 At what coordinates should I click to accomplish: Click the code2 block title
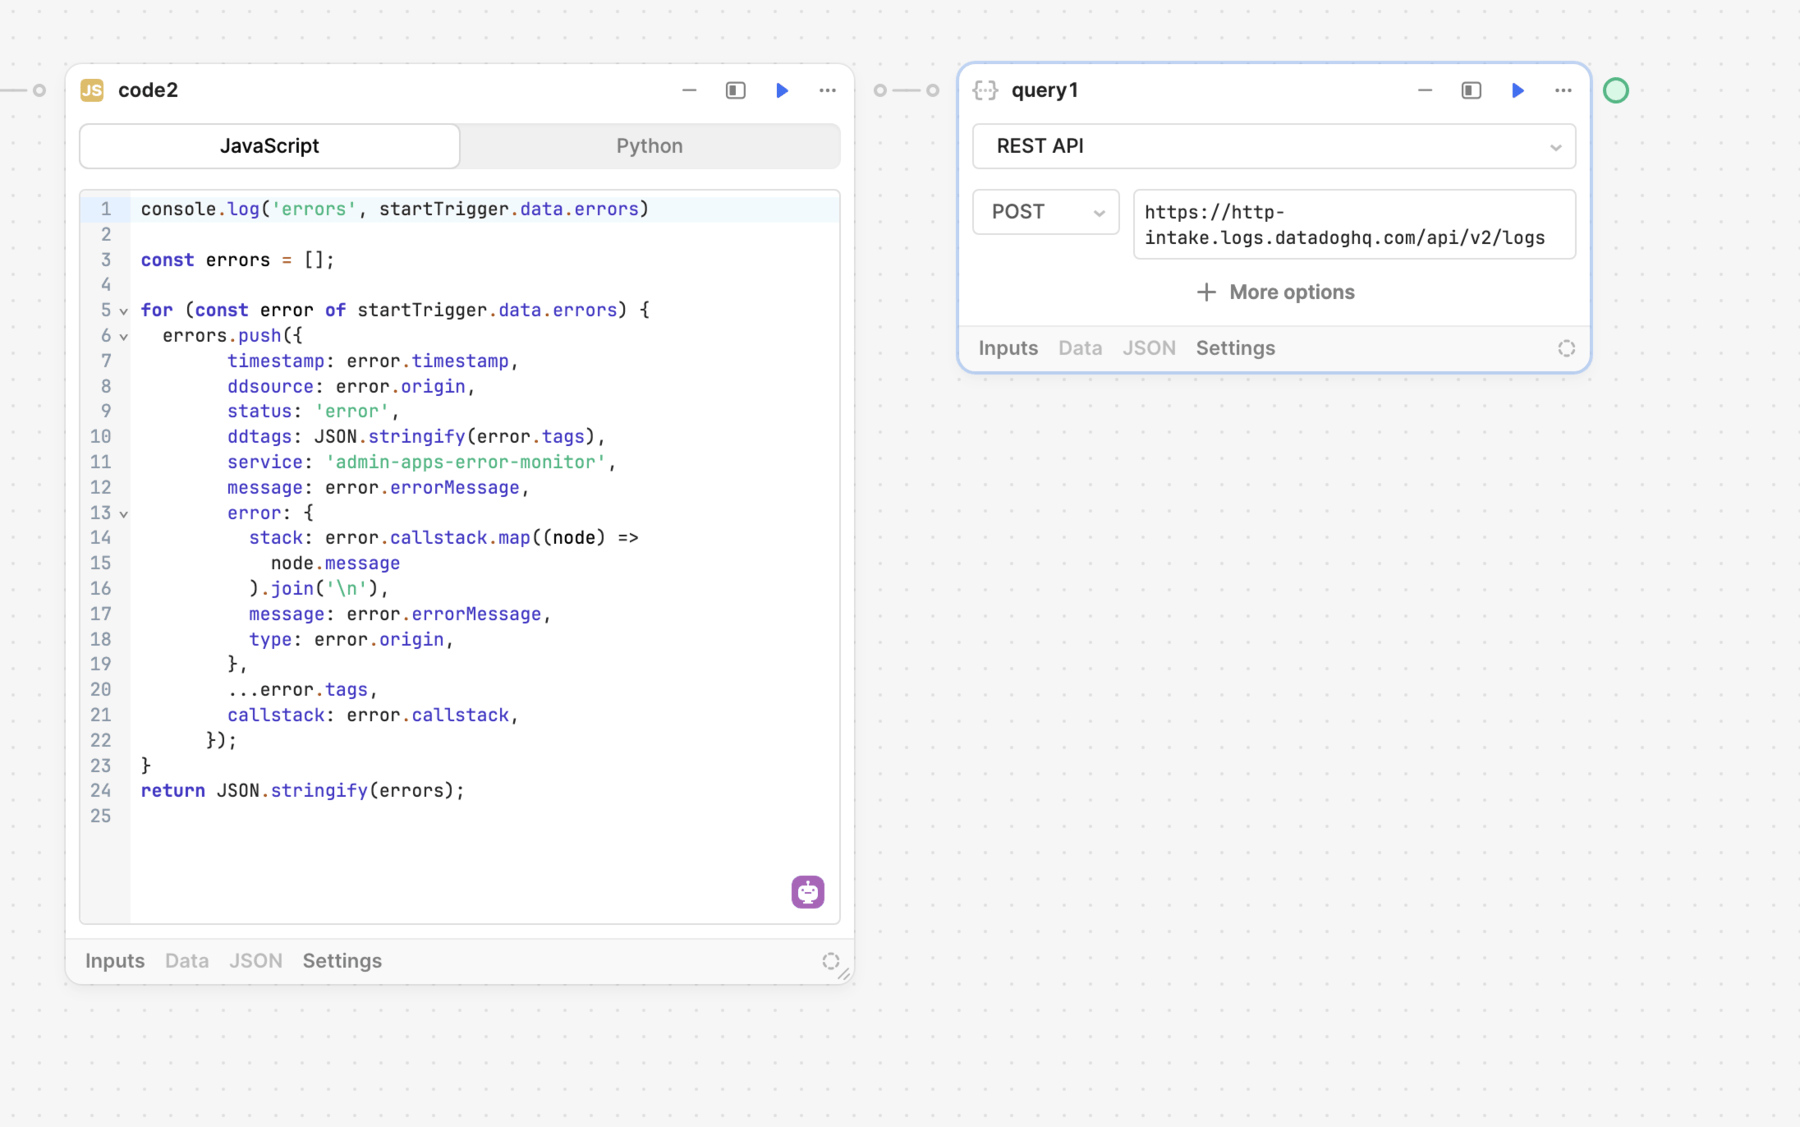pos(148,90)
